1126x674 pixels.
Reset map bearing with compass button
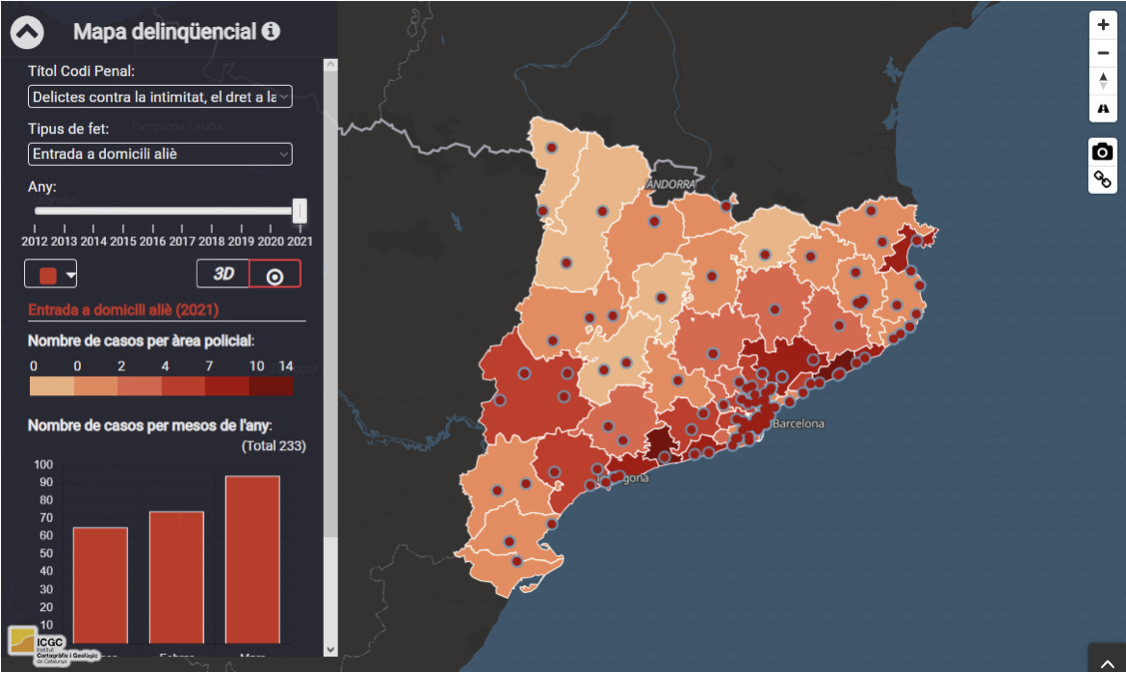pos(1102,80)
